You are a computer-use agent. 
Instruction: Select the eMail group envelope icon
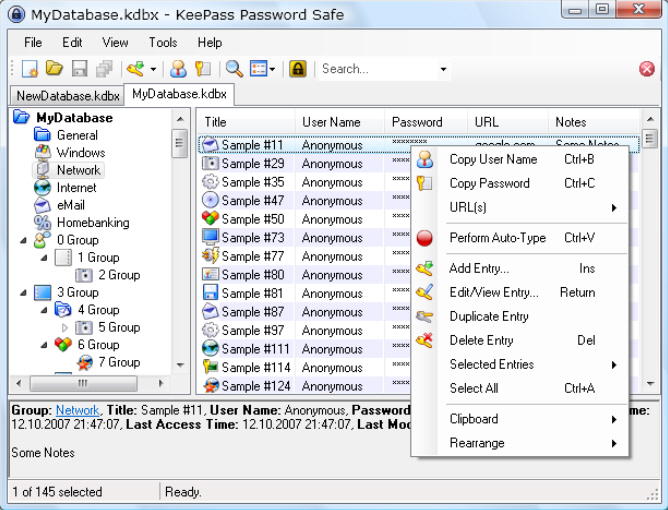click(x=42, y=205)
